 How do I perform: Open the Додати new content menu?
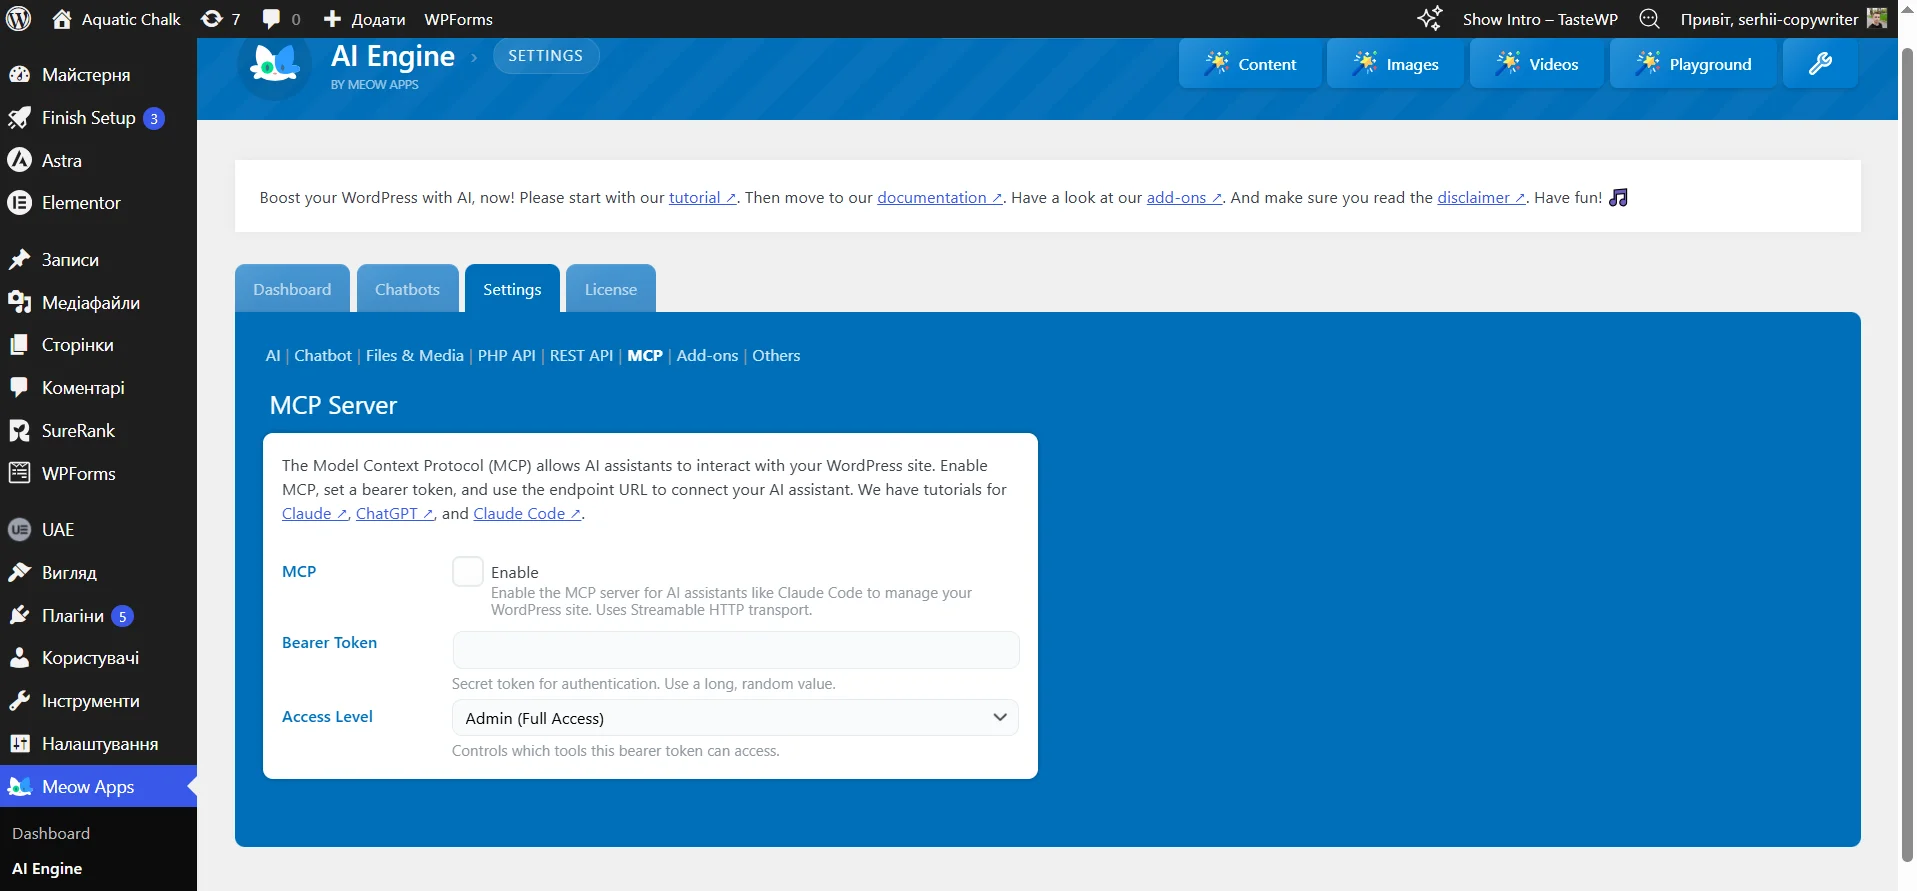[365, 19]
